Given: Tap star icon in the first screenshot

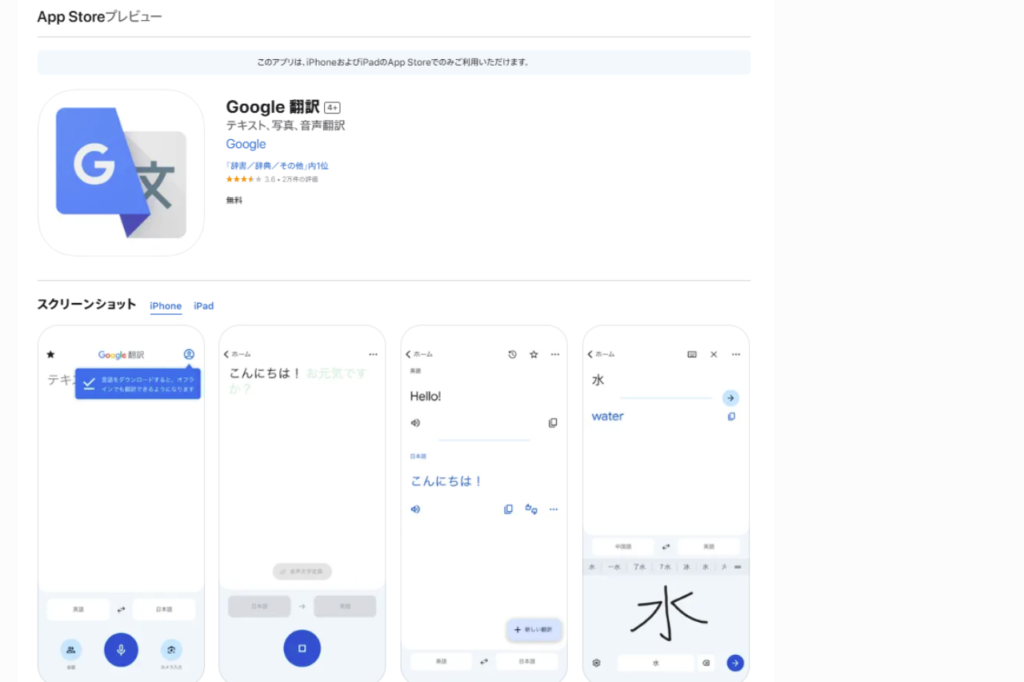Looking at the screenshot, I should coord(50,355).
